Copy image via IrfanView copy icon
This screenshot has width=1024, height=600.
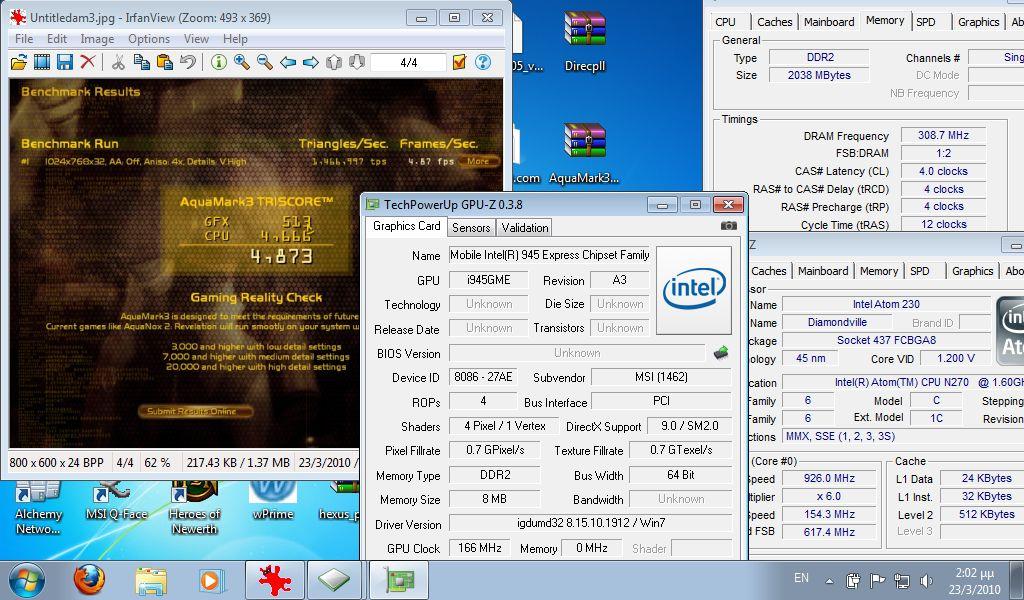[x=142, y=62]
